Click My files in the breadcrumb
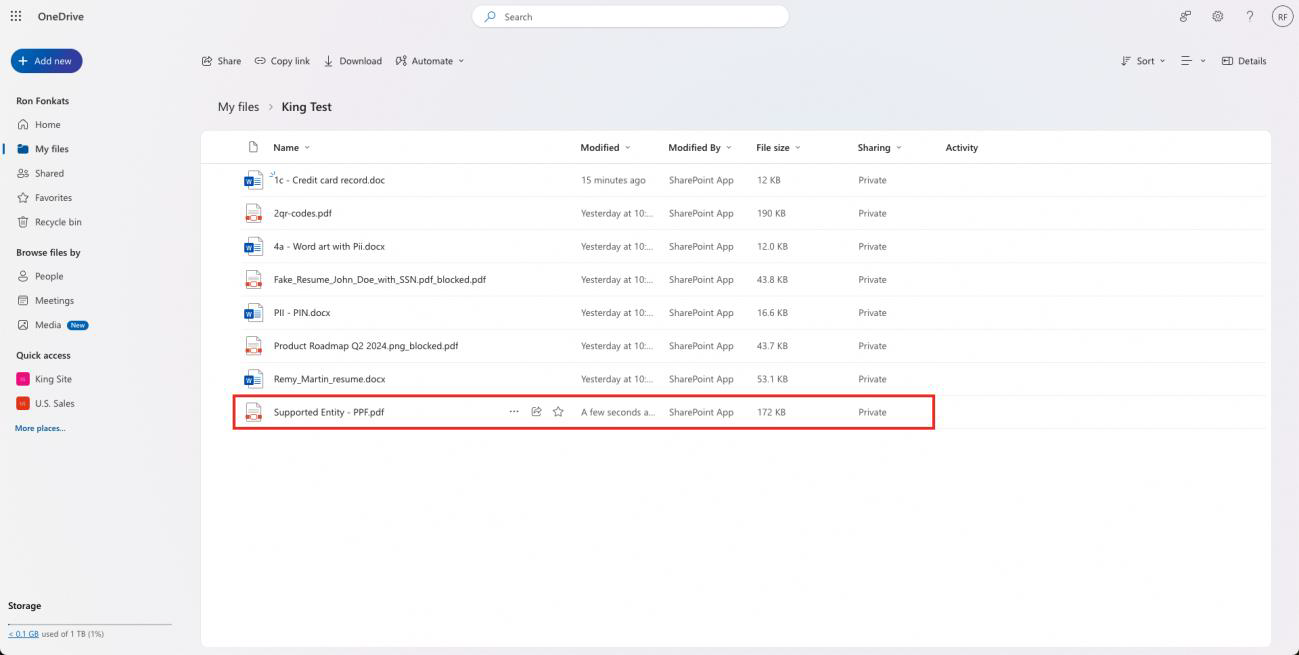Image resolution: width=1299 pixels, height=655 pixels. tap(238, 107)
